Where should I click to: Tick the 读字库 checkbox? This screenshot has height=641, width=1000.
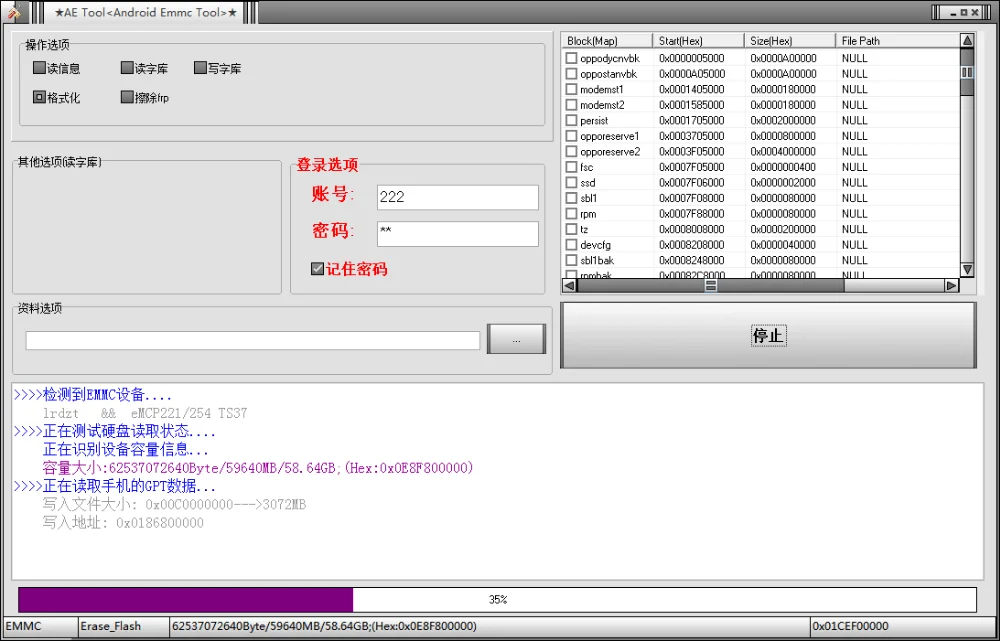coord(126,68)
